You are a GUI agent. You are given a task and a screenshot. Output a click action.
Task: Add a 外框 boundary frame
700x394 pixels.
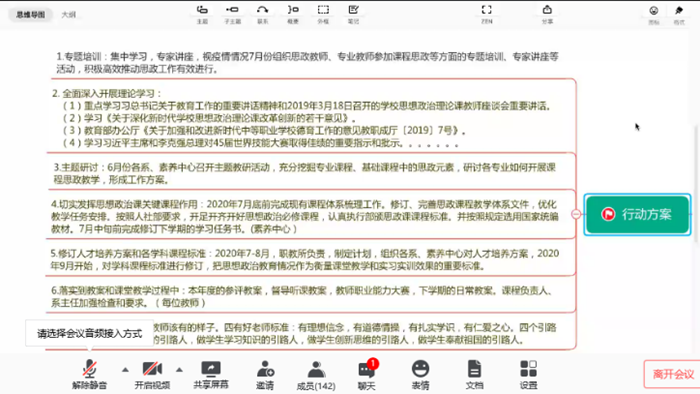(323, 14)
